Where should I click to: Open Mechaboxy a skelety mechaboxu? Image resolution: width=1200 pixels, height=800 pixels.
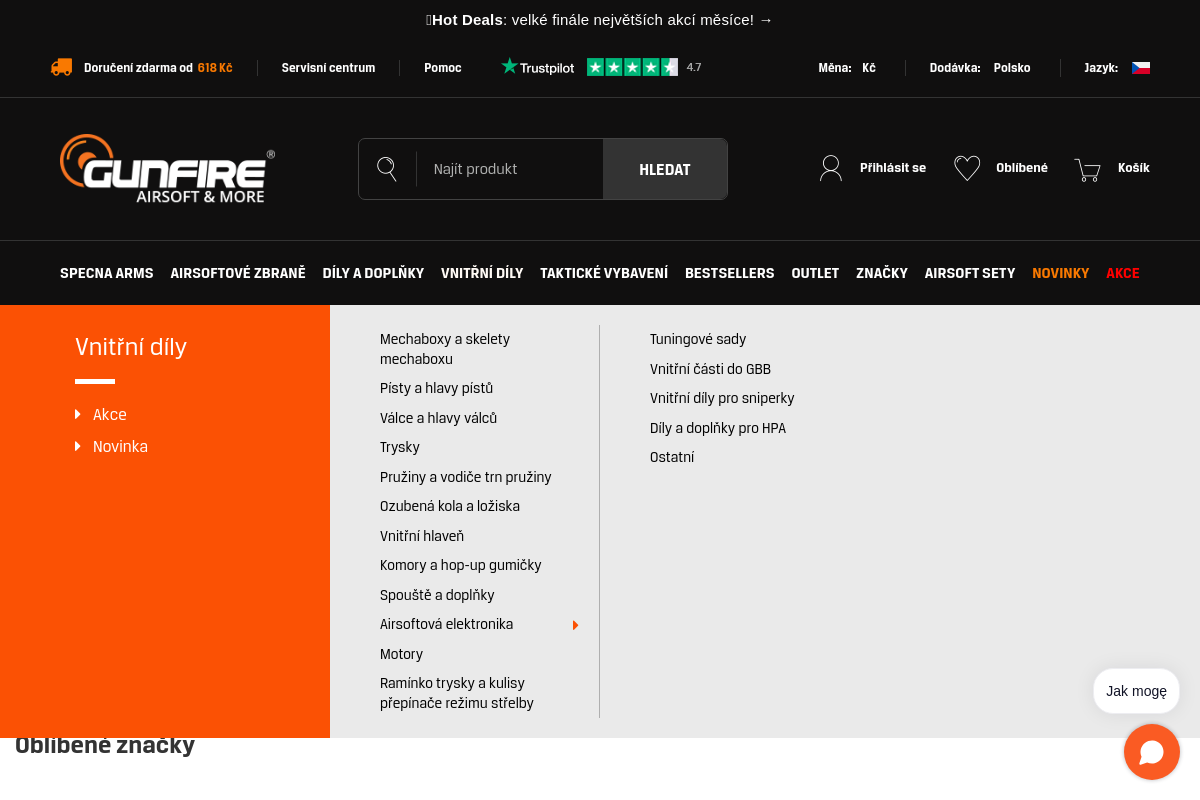[445, 349]
